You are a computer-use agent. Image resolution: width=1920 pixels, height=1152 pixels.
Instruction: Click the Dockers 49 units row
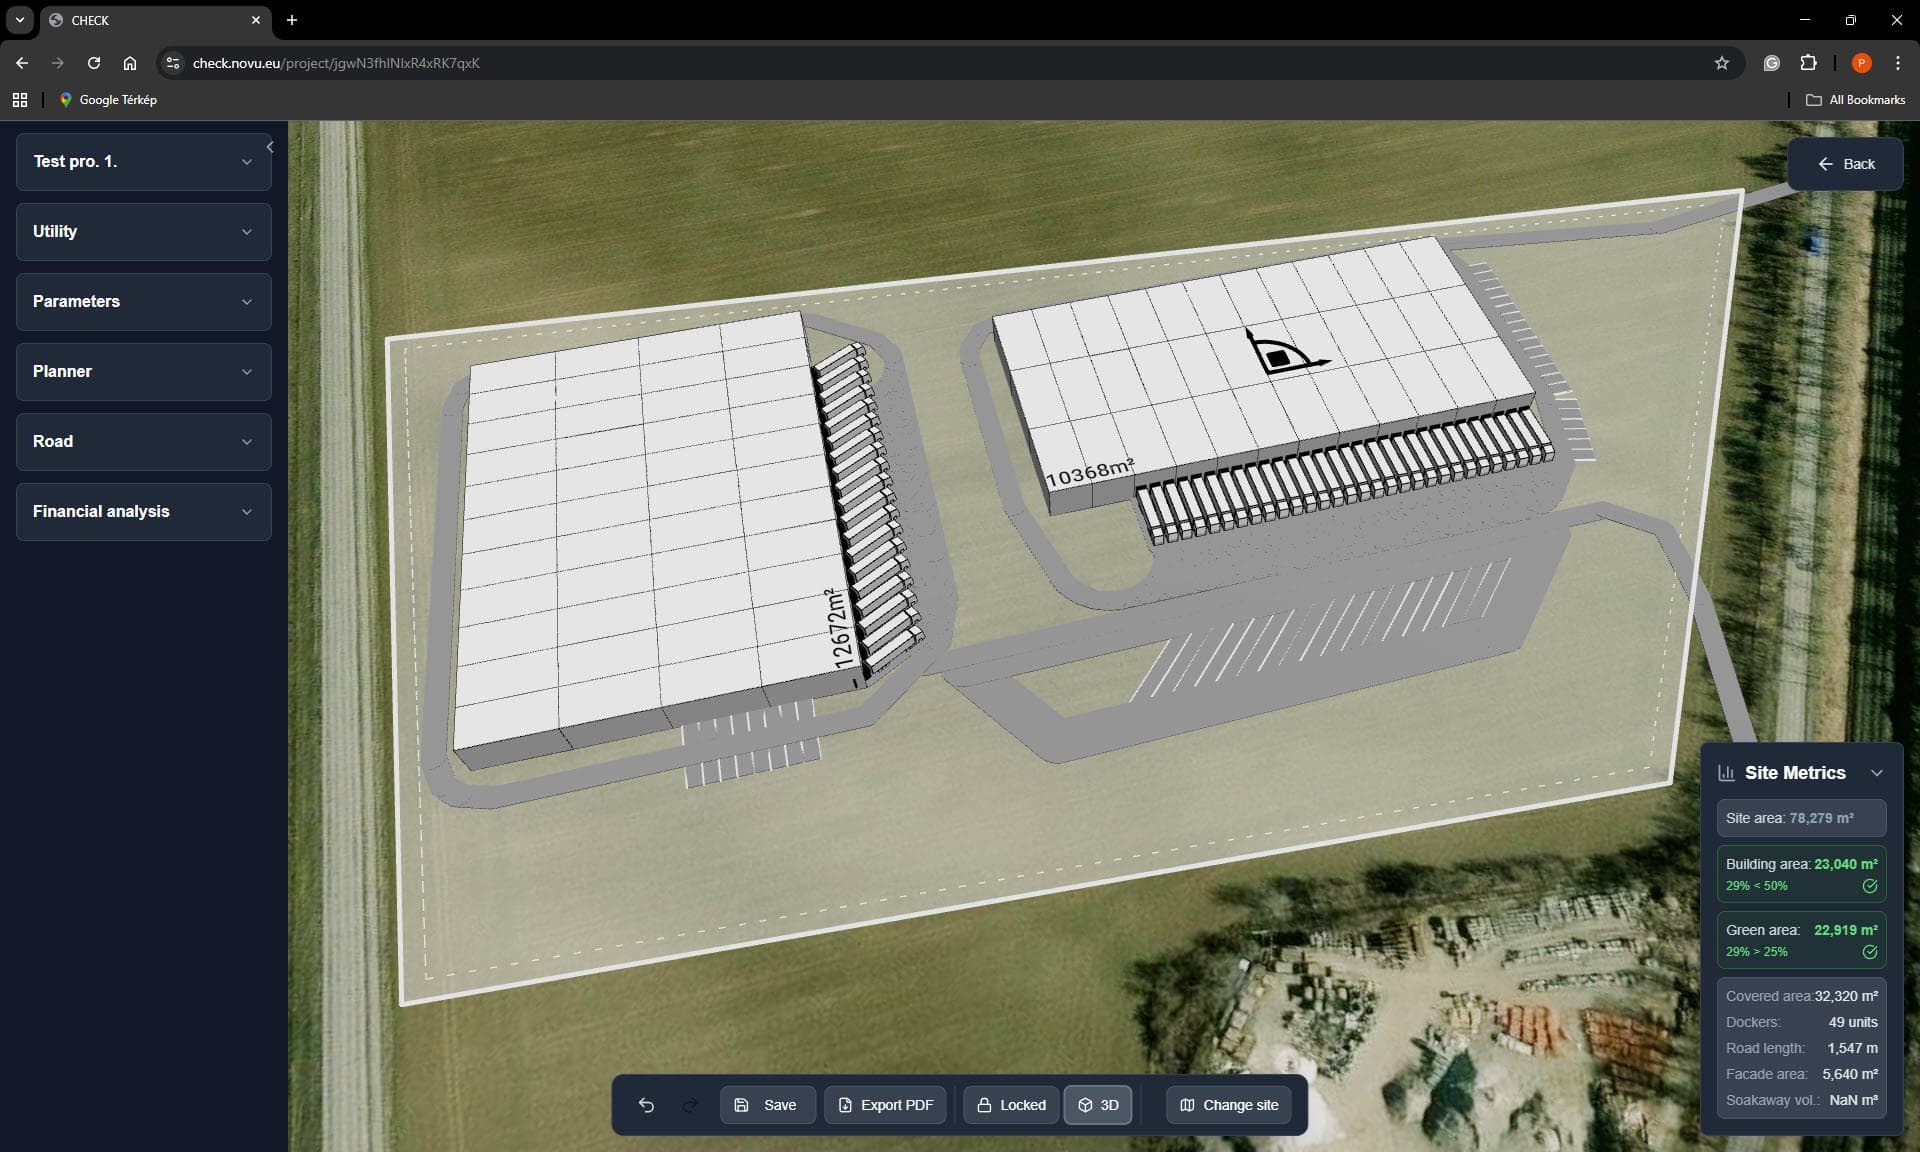point(1802,1022)
